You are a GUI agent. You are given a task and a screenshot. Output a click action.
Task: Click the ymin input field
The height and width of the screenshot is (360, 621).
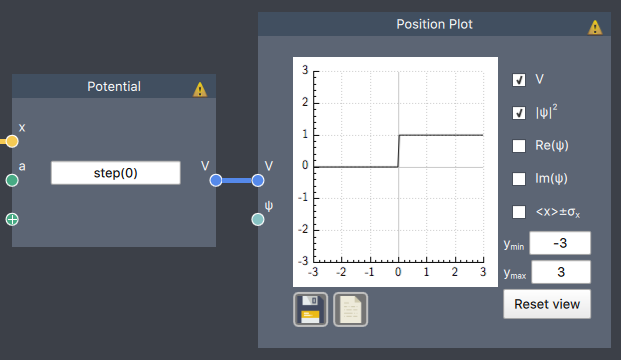pos(560,243)
